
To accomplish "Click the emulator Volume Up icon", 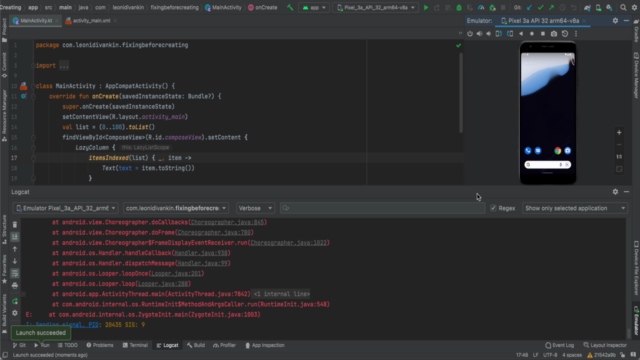I will (x=479, y=34).
